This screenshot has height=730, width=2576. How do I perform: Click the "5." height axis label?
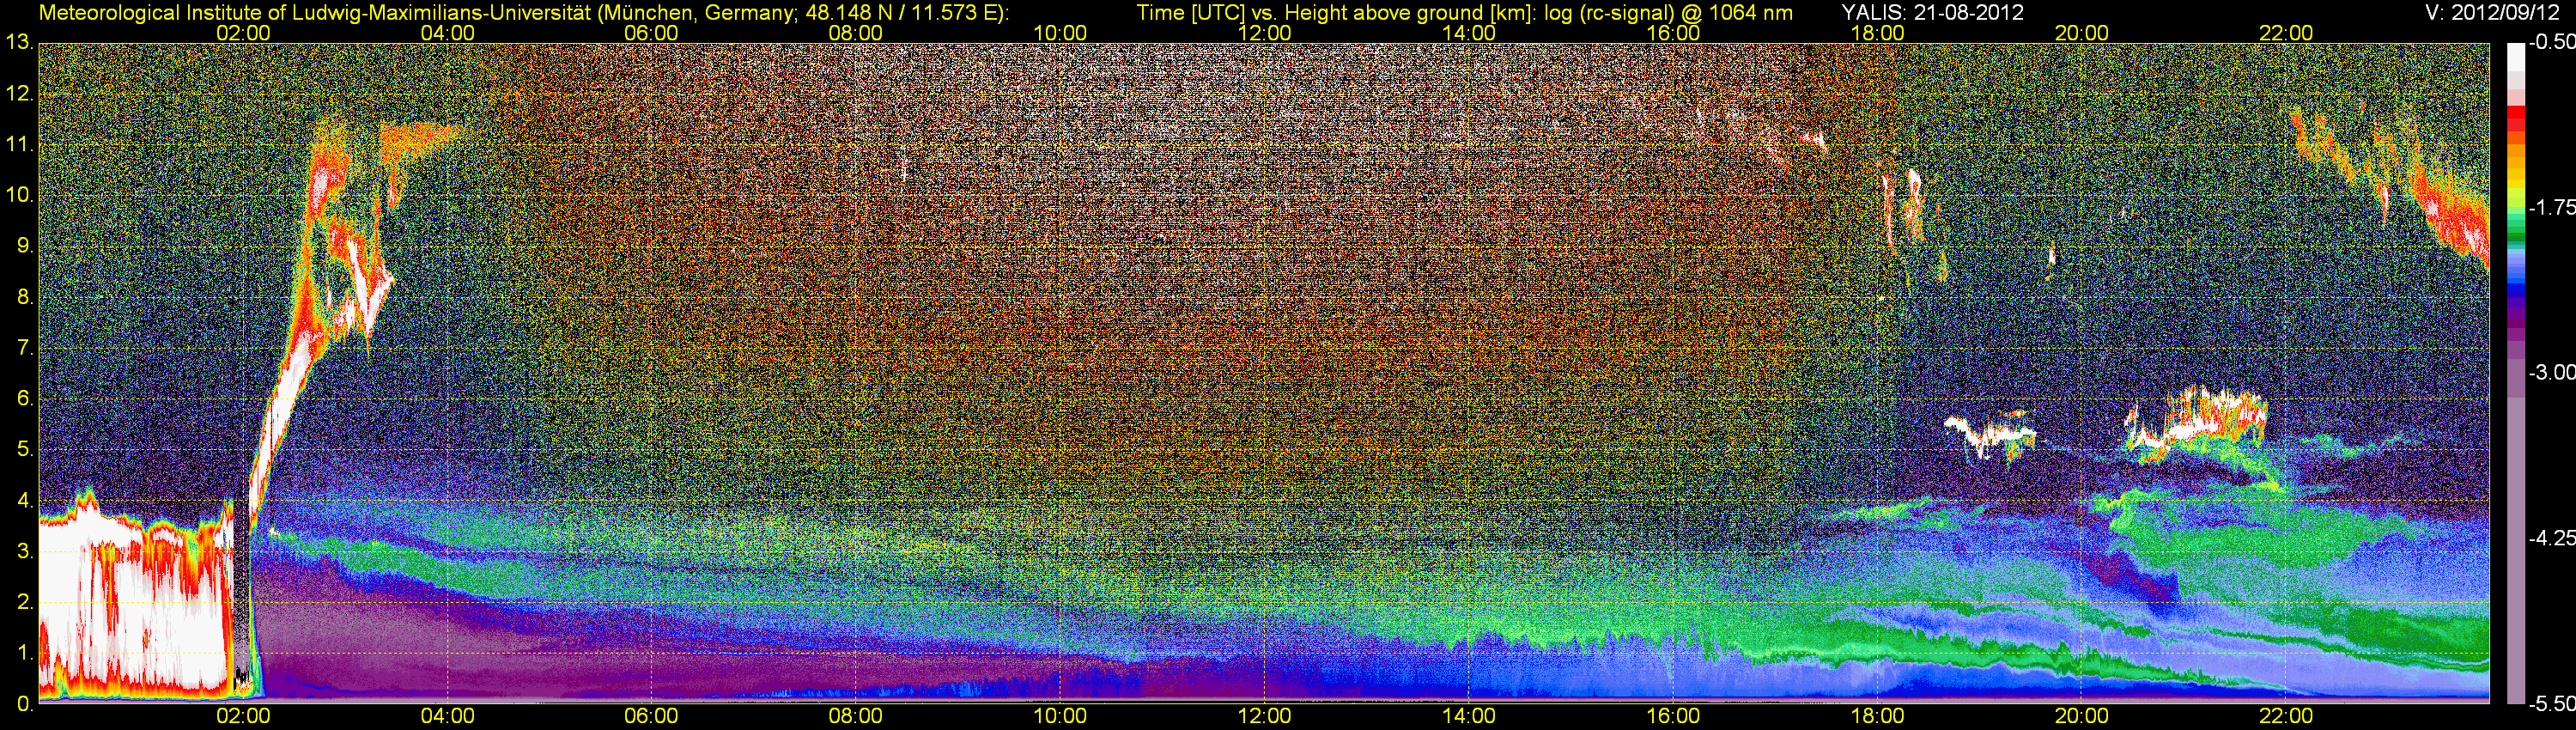25,450
